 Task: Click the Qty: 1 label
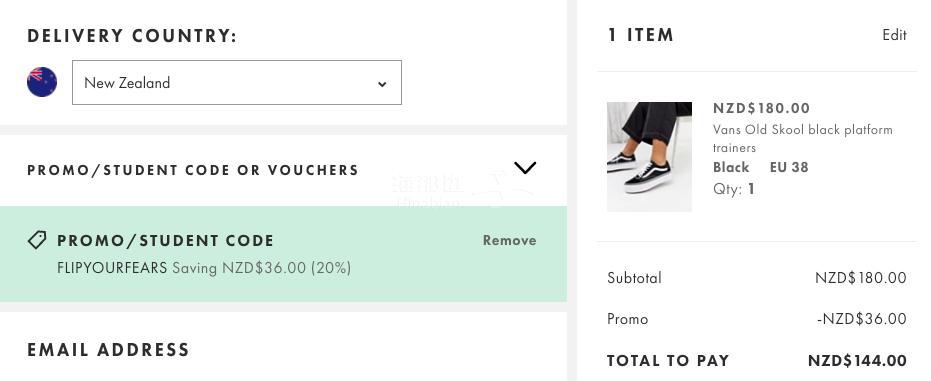pos(734,189)
